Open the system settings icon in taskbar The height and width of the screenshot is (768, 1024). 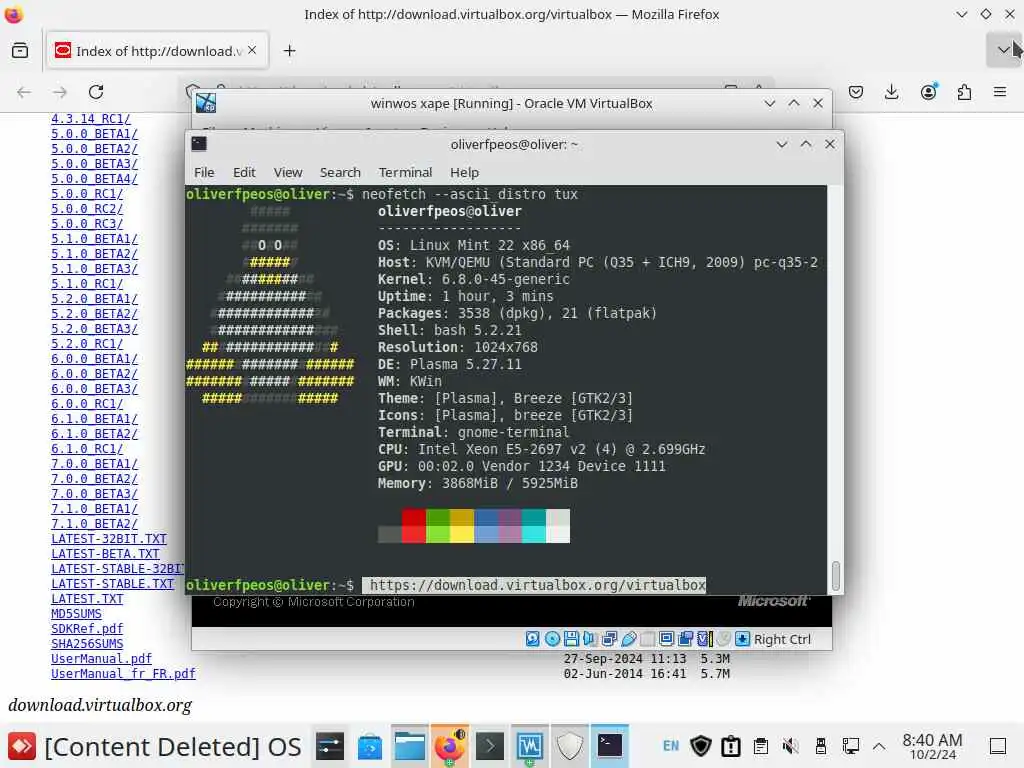click(330, 746)
